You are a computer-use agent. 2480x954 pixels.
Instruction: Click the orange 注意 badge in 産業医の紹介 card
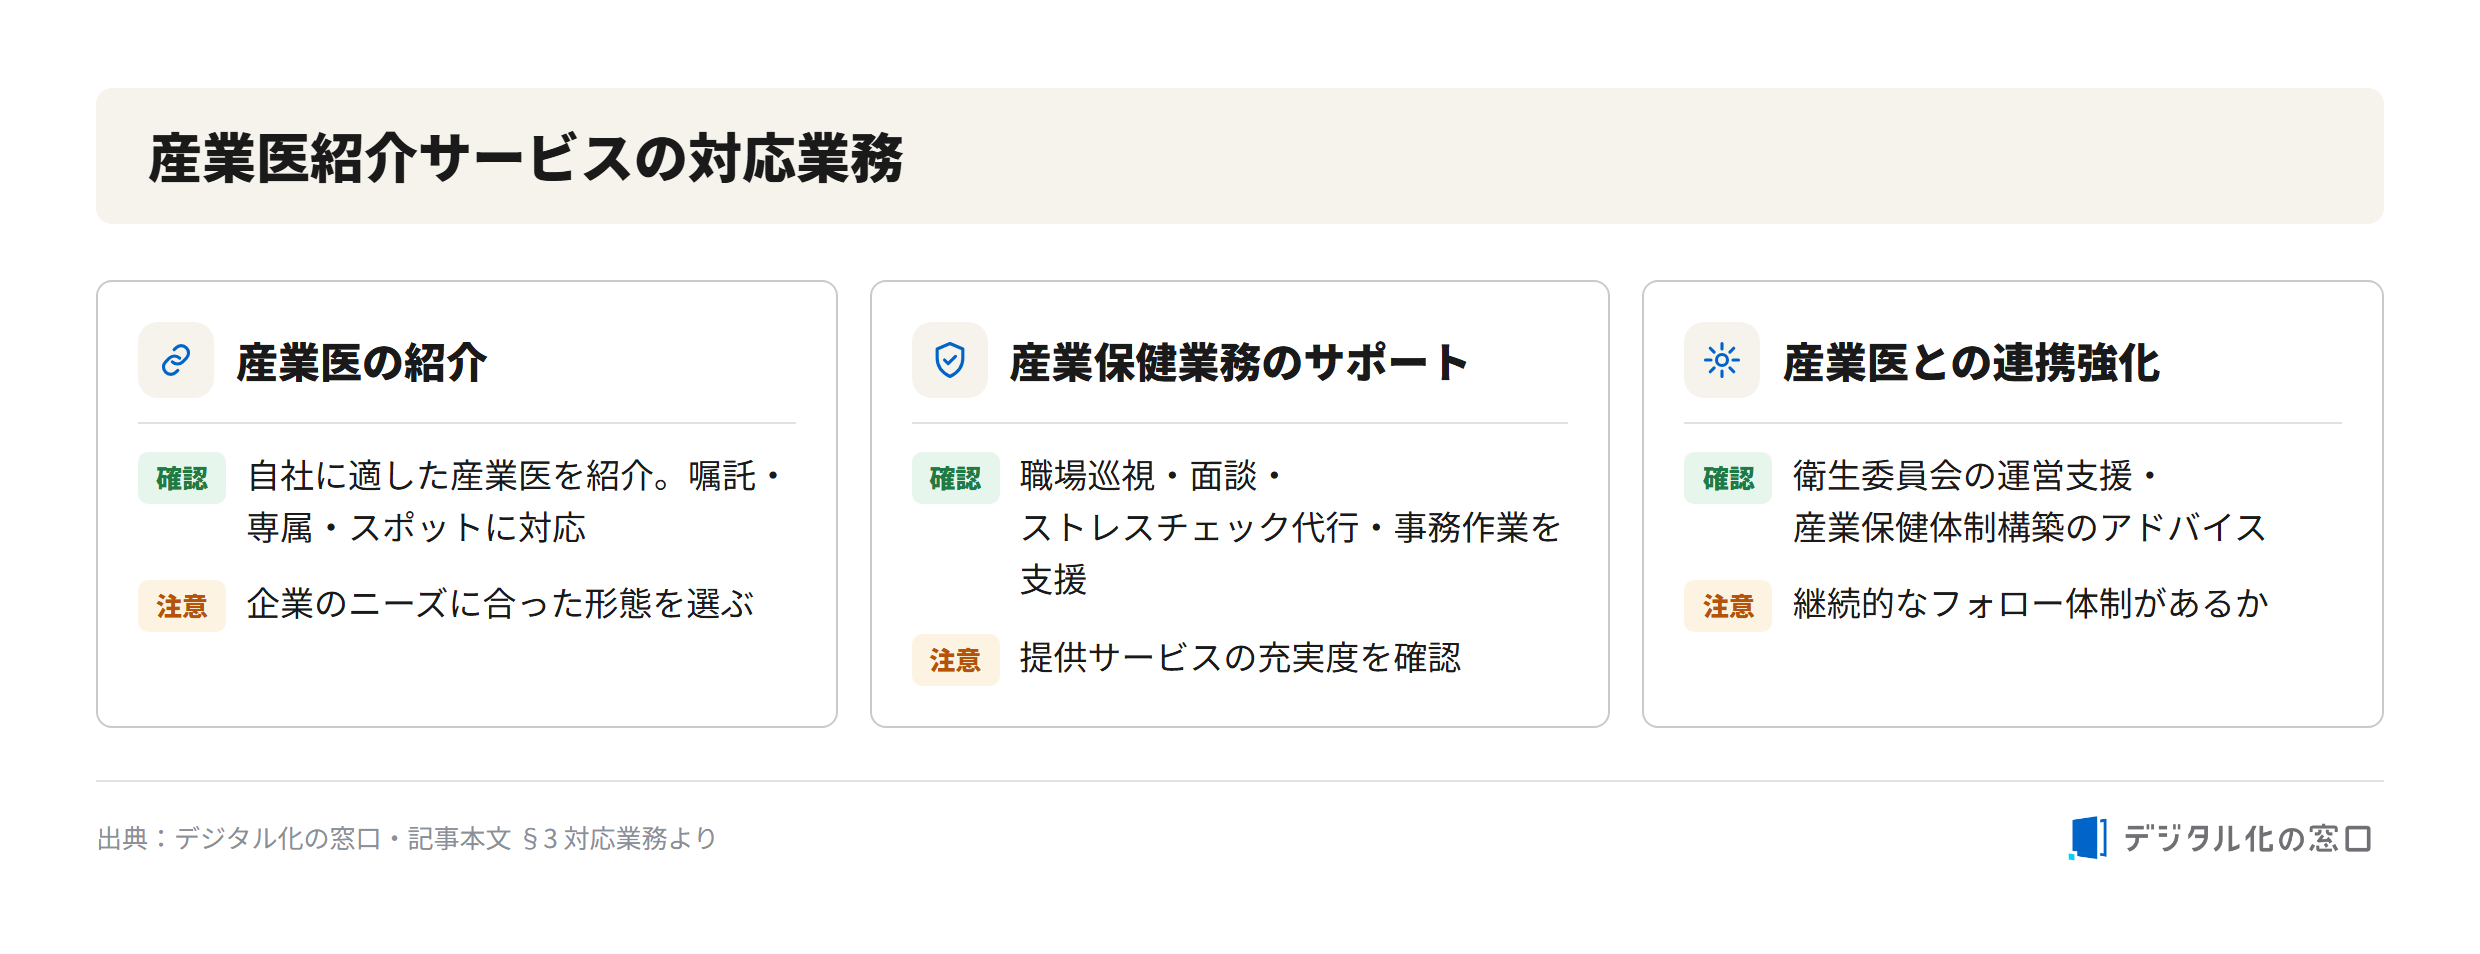click(182, 606)
